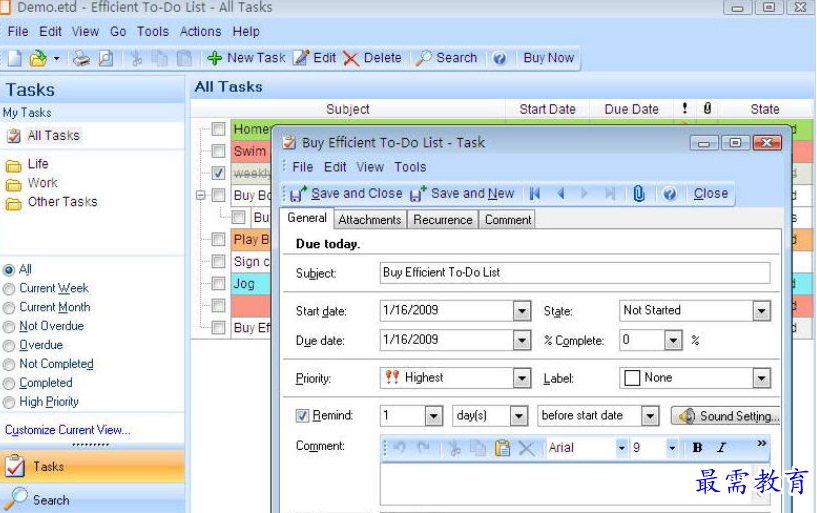Select Not Overdue filter
The image size is (817, 513).
click(8, 327)
